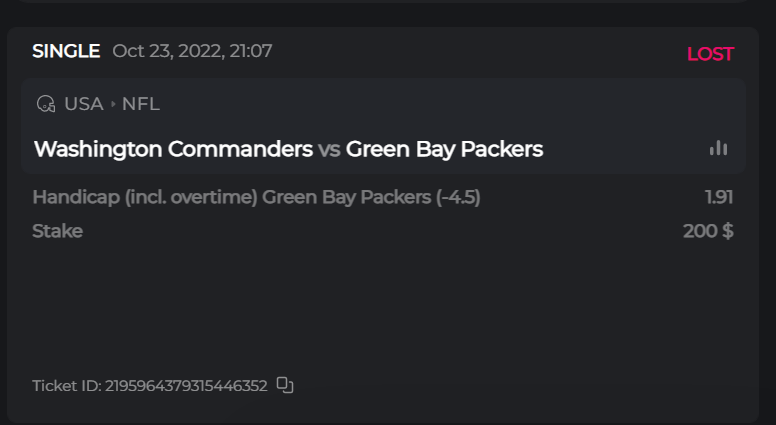Click the Stake label
Viewport: 776px width, 425px height.
coord(57,231)
